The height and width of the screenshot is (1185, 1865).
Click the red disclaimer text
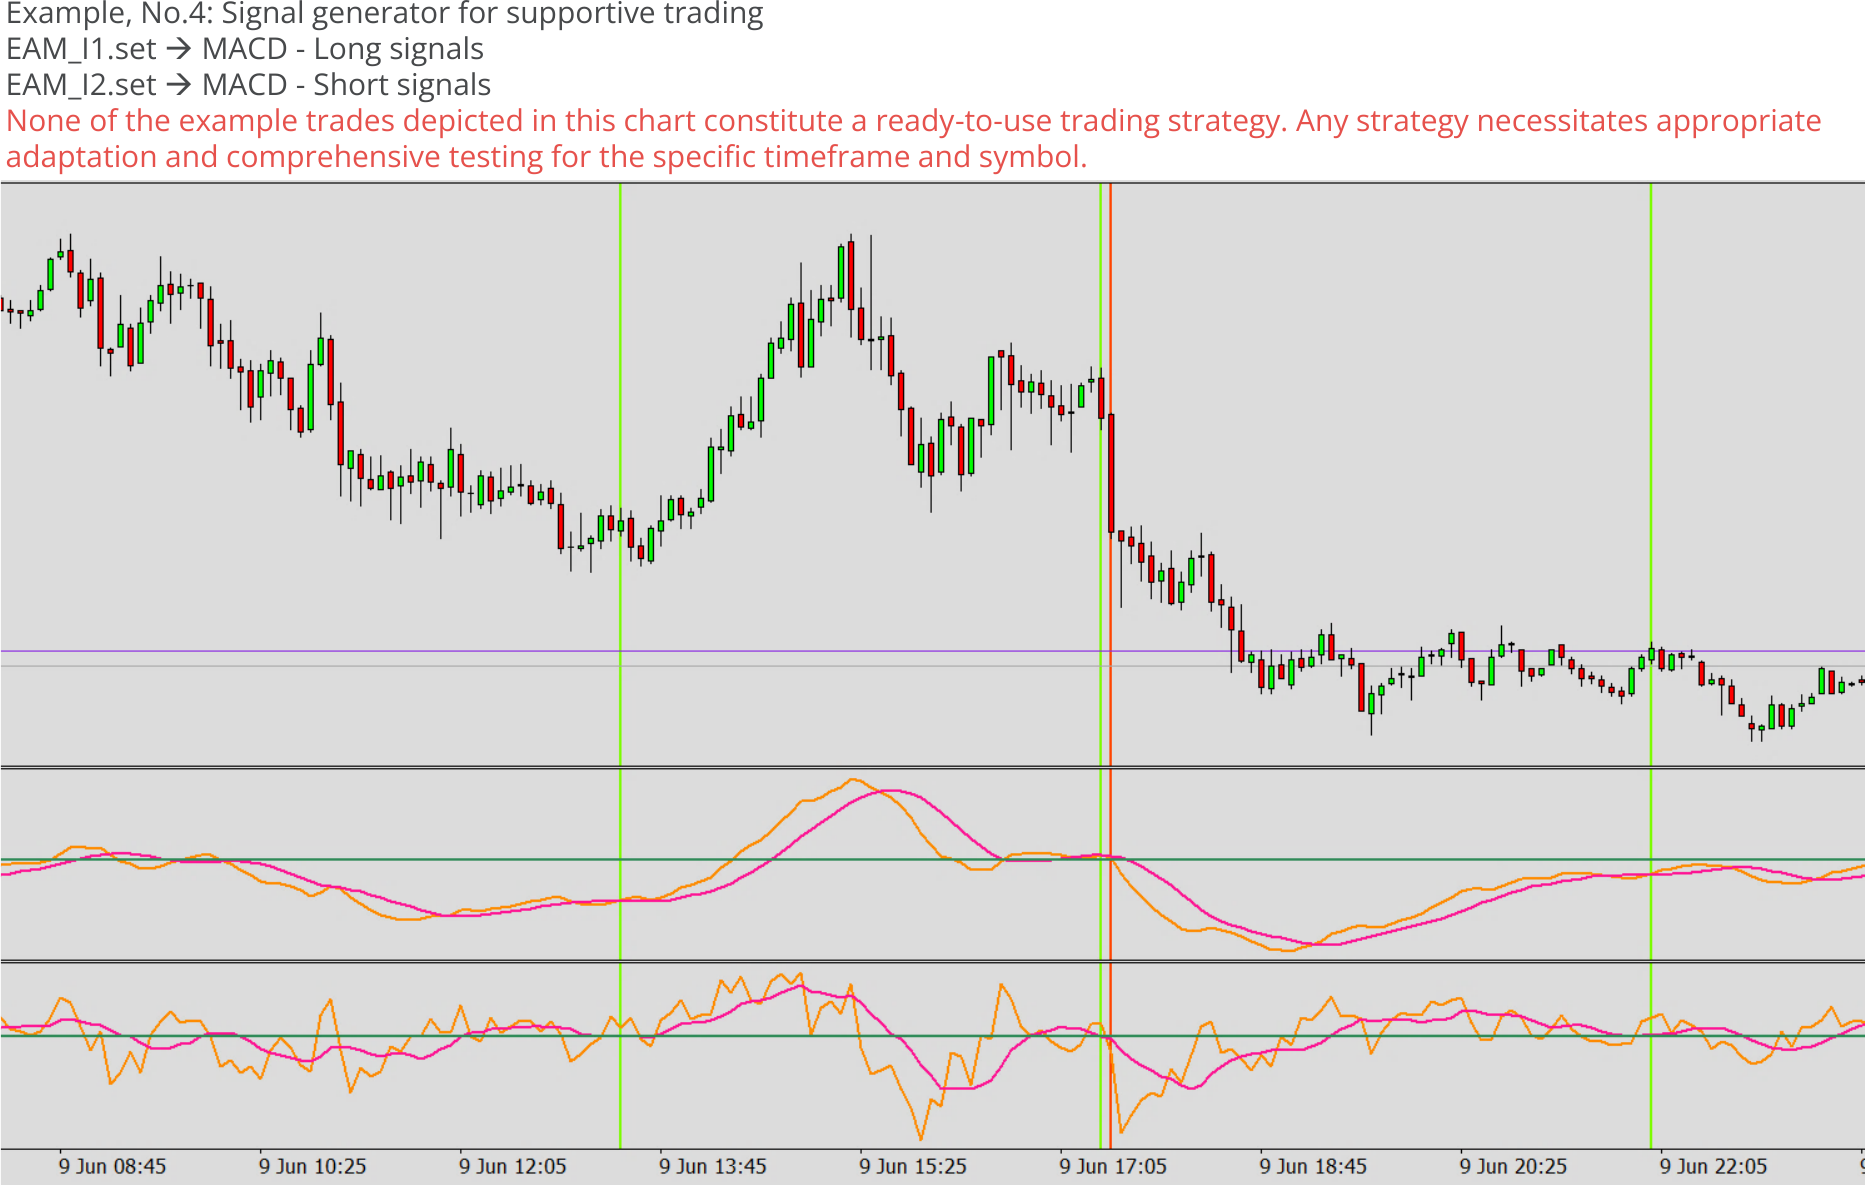(914, 138)
